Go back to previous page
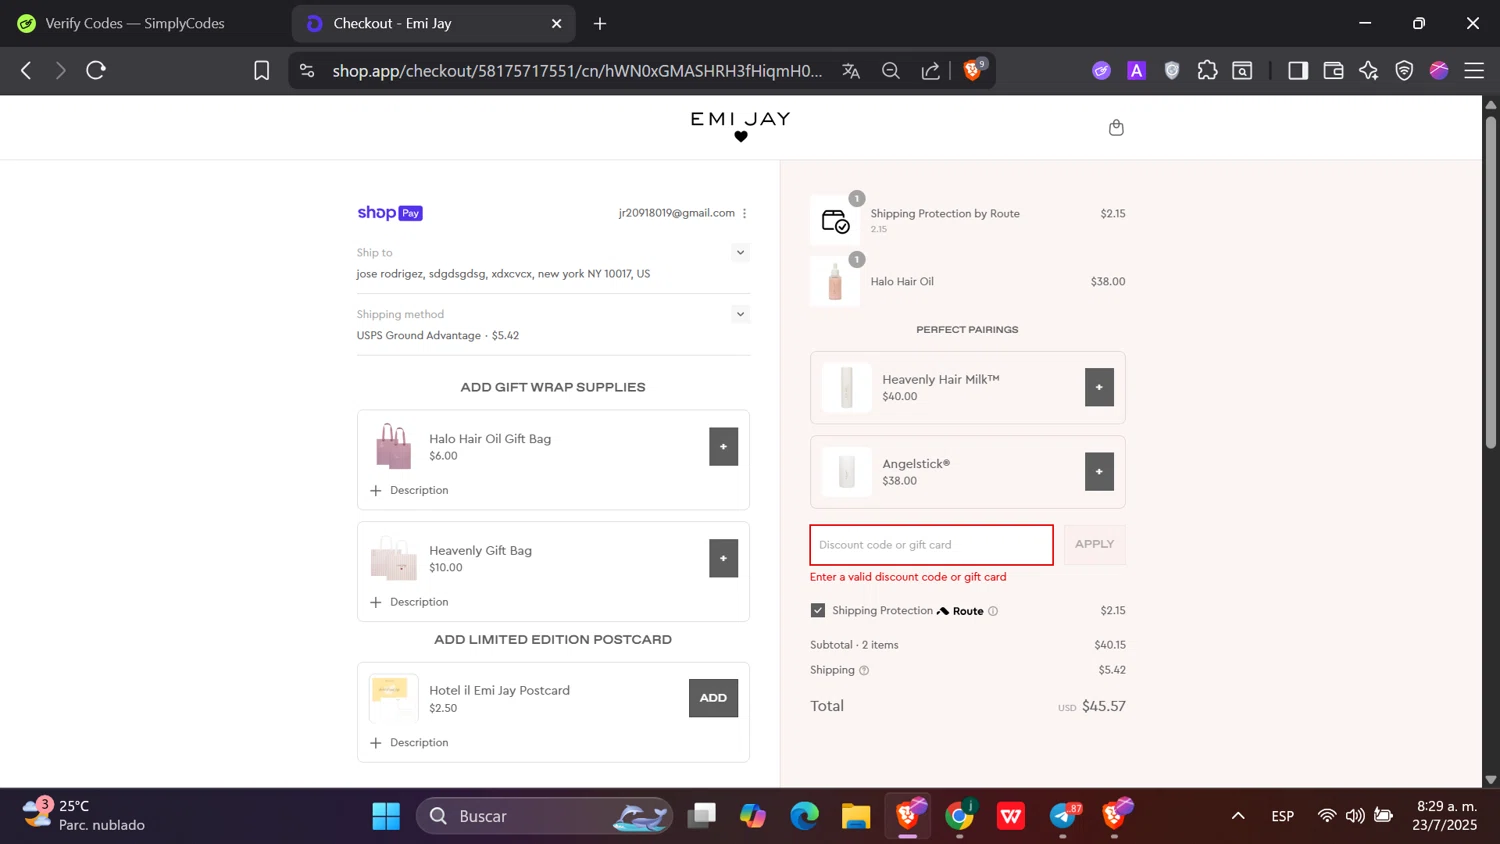The height and width of the screenshot is (844, 1500). point(26,70)
